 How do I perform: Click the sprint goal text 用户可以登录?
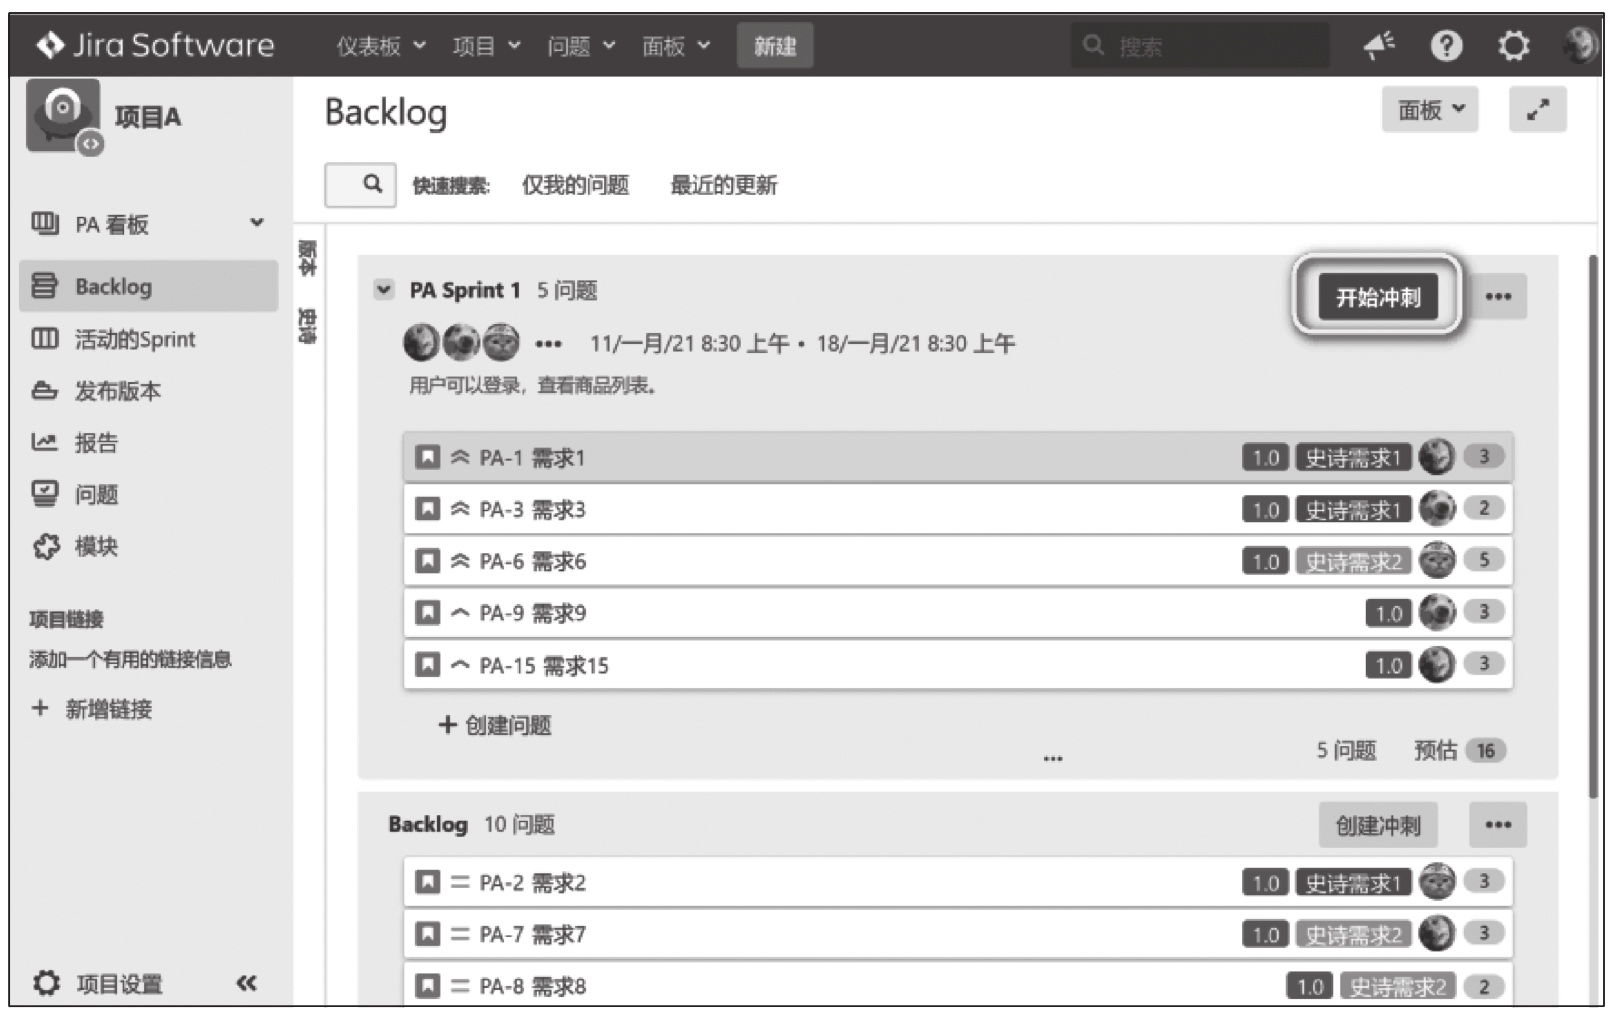[533, 385]
